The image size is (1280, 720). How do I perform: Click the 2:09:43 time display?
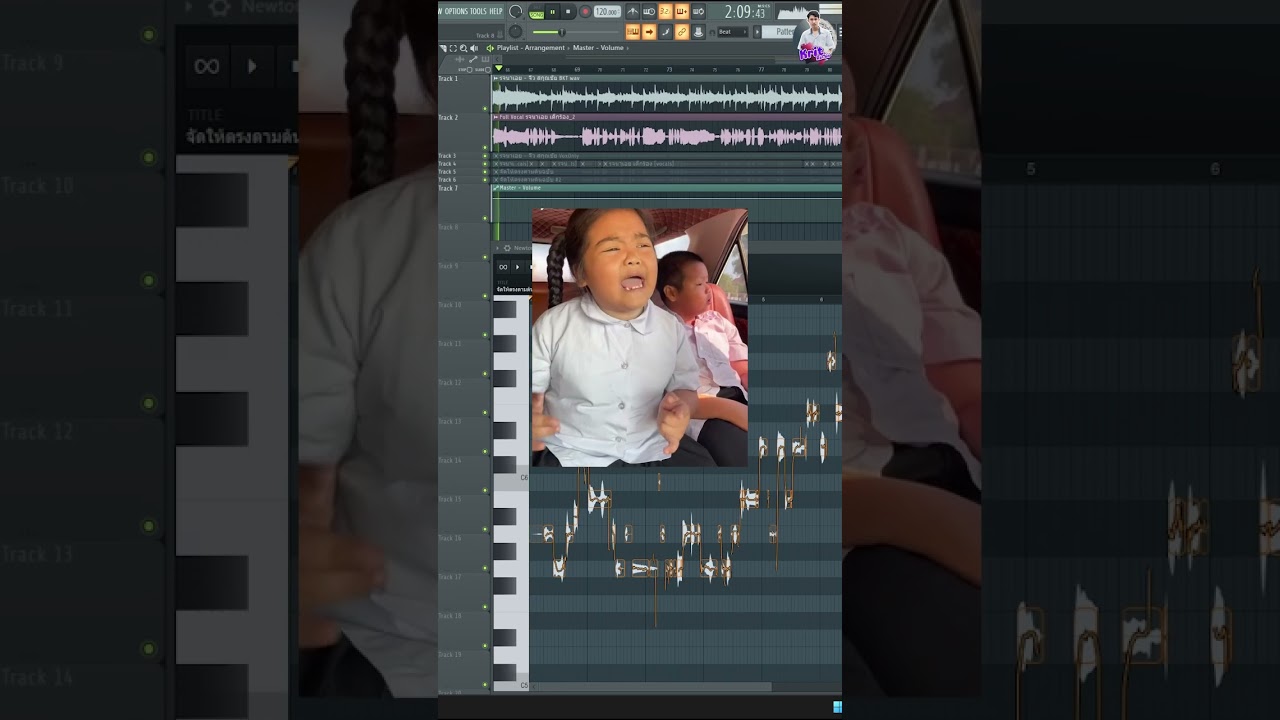click(745, 12)
